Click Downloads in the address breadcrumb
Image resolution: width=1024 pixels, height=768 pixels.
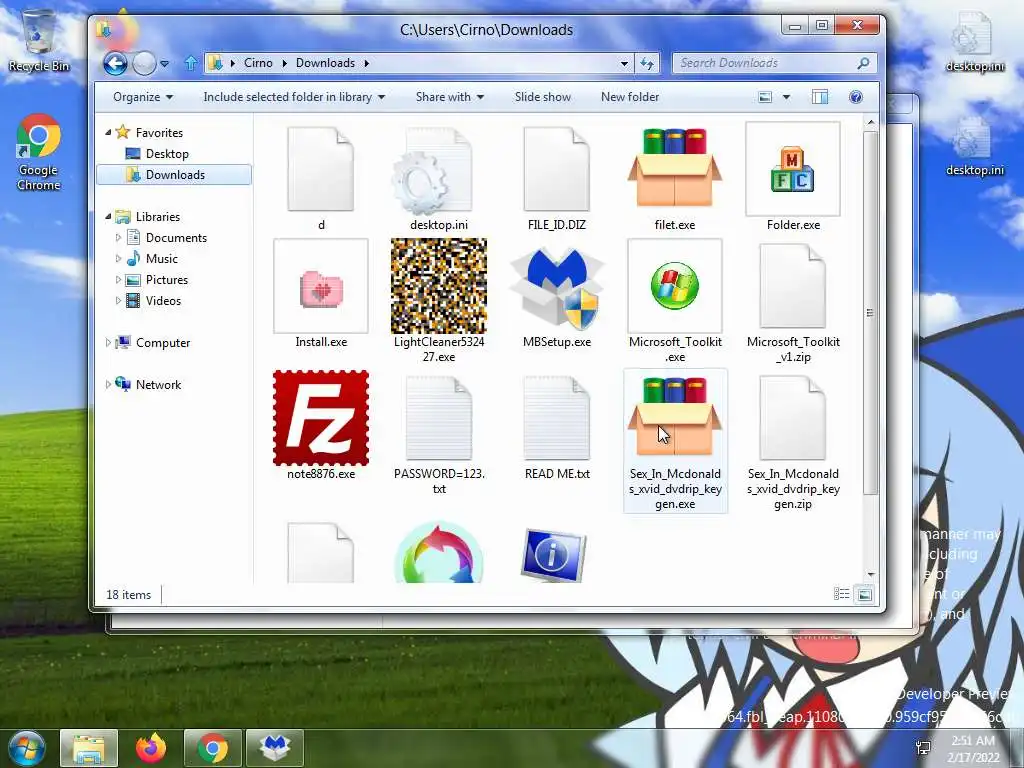click(325, 63)
